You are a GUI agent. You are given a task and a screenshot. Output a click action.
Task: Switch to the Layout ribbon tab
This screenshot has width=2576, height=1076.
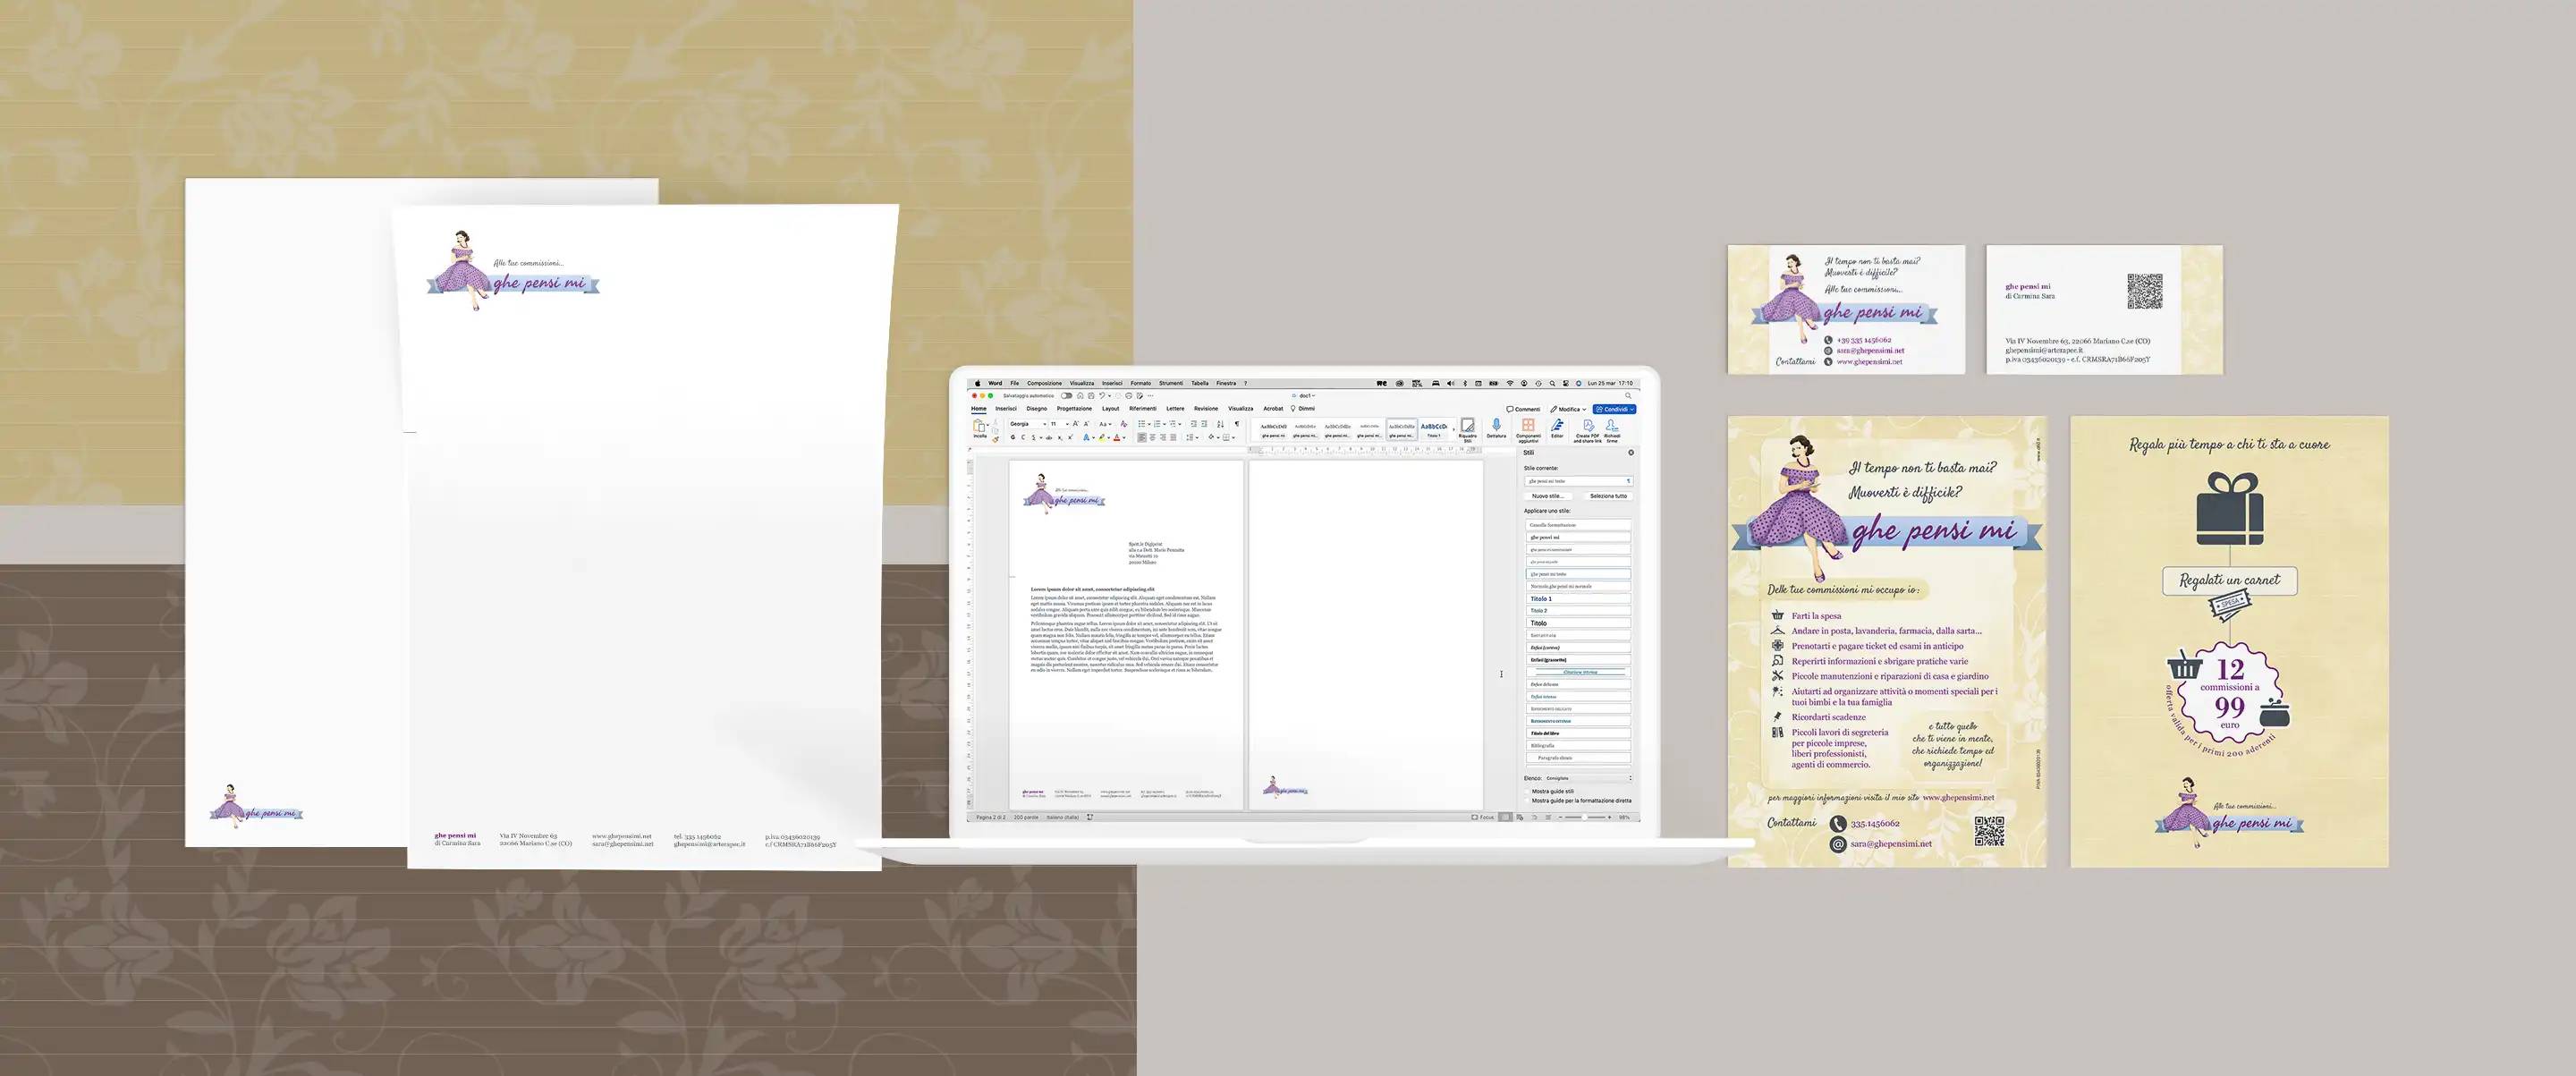[x=1111, y=409]
